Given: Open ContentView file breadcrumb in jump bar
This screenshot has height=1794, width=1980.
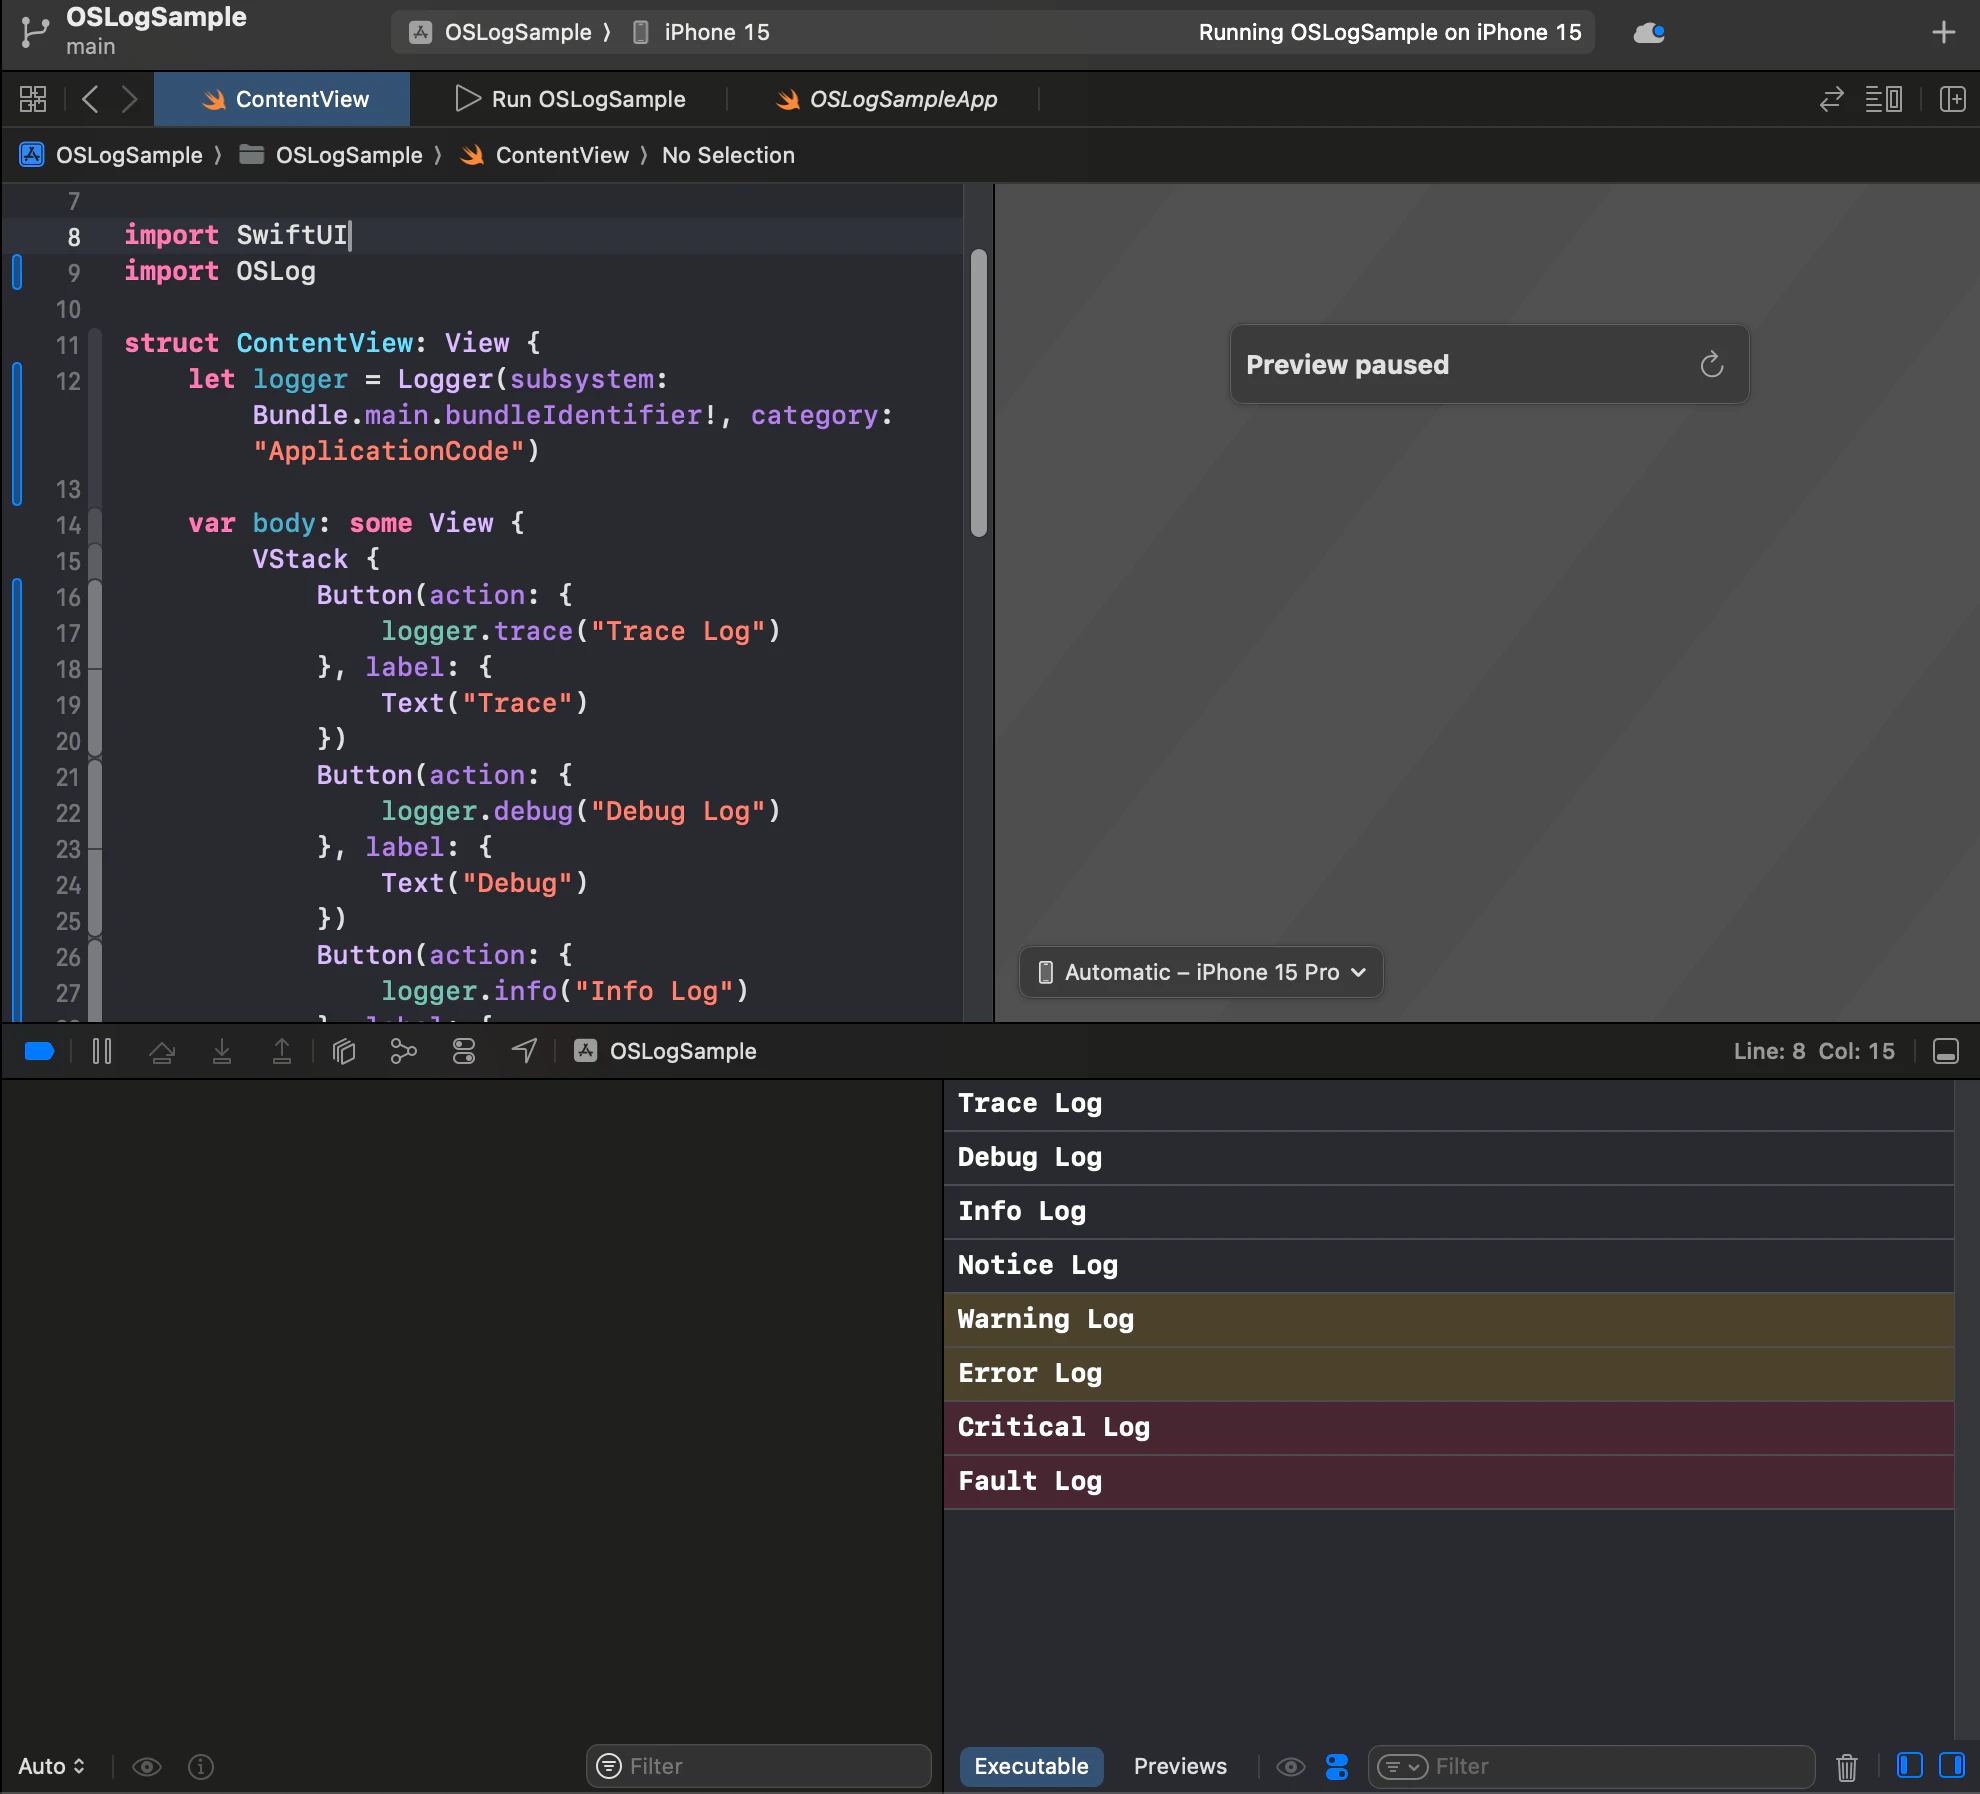Looking at the screenshot, I should click(545, 155).
